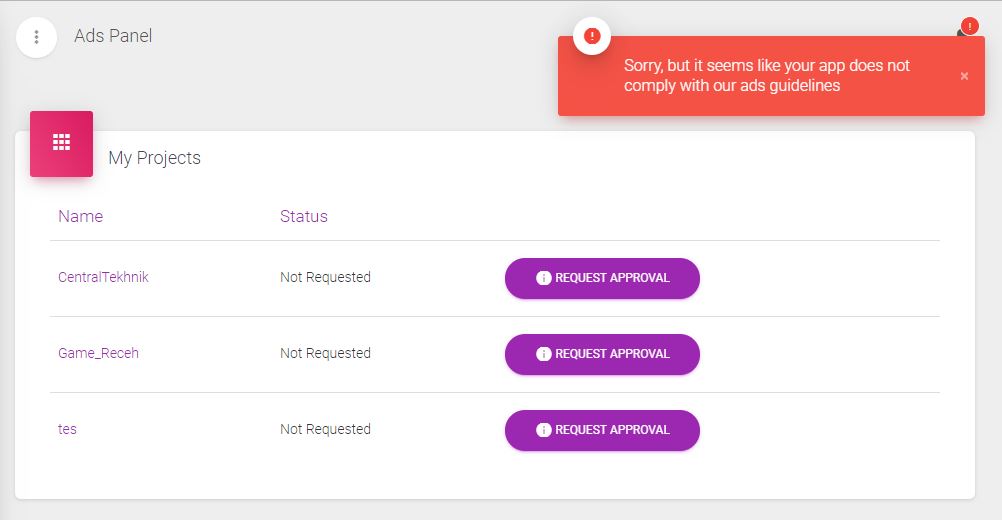Screen dimensions: 1002x520
Task: Click the Ads Panel title
Action: pos(113,36)
